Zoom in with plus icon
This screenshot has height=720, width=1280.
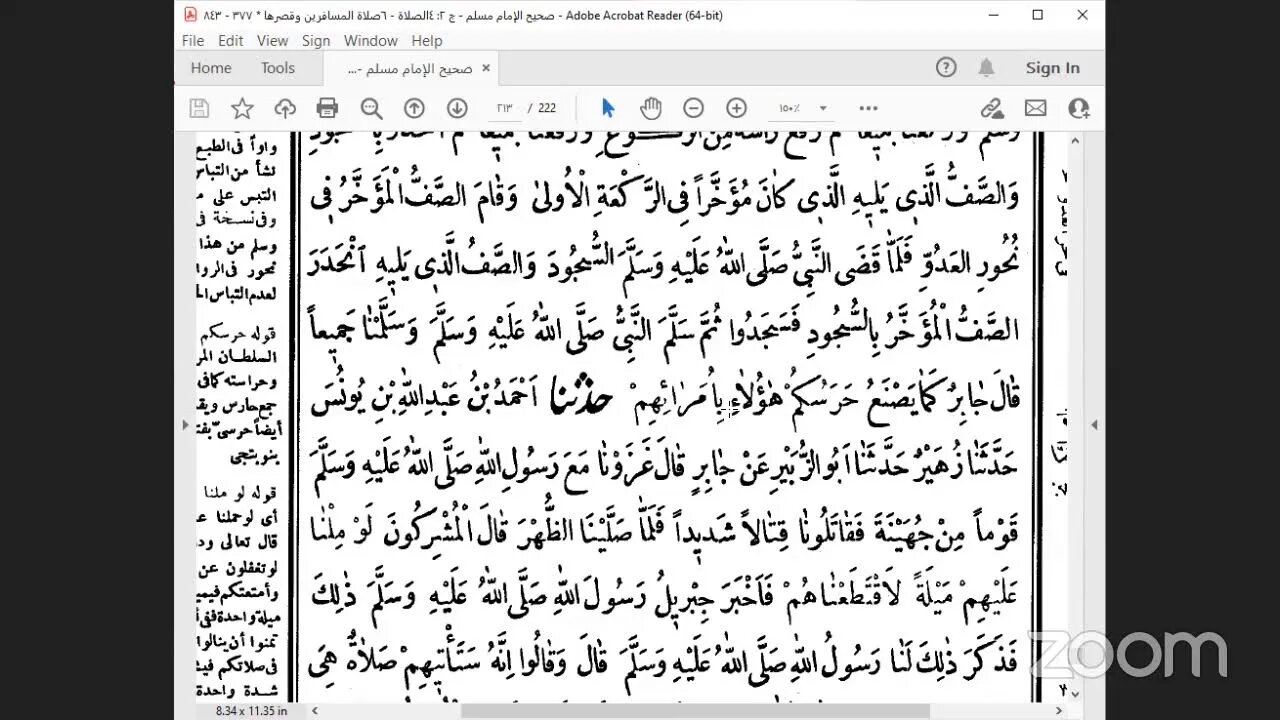coord(736,108)
